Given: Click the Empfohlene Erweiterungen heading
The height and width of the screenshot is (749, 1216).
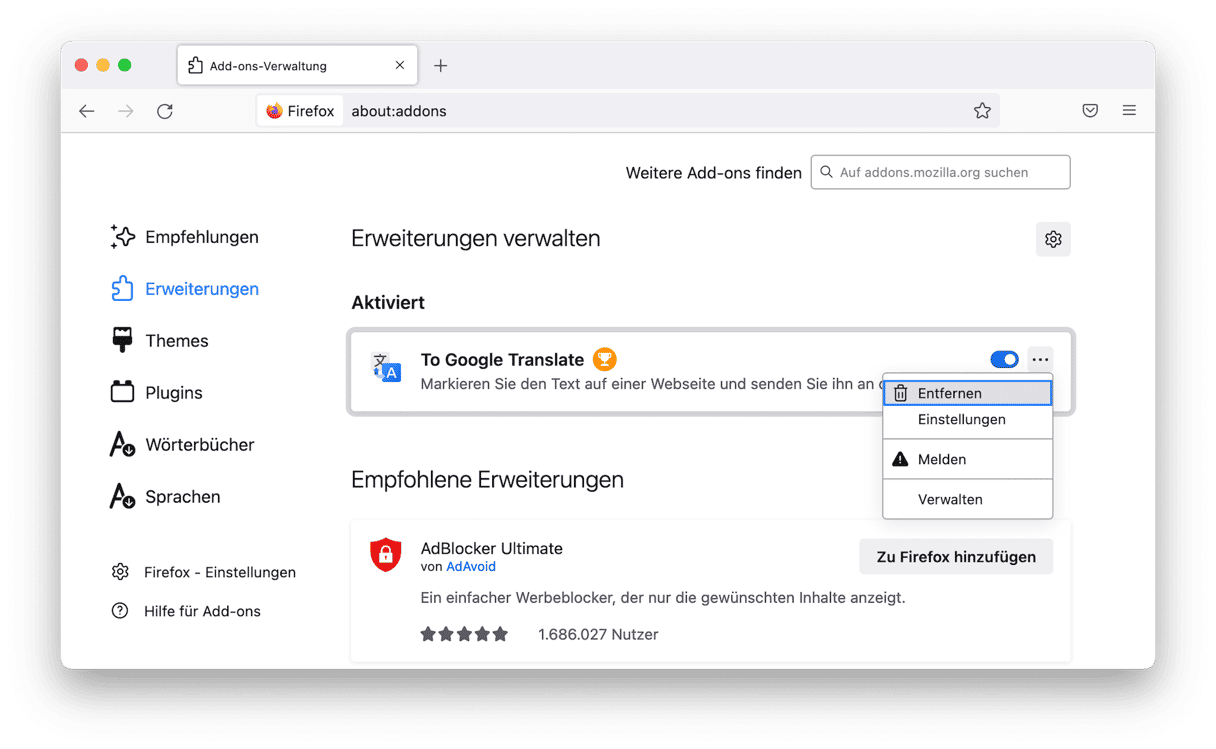Looking at the screenshot, I should pyautogui.click(x=487, y=479).
